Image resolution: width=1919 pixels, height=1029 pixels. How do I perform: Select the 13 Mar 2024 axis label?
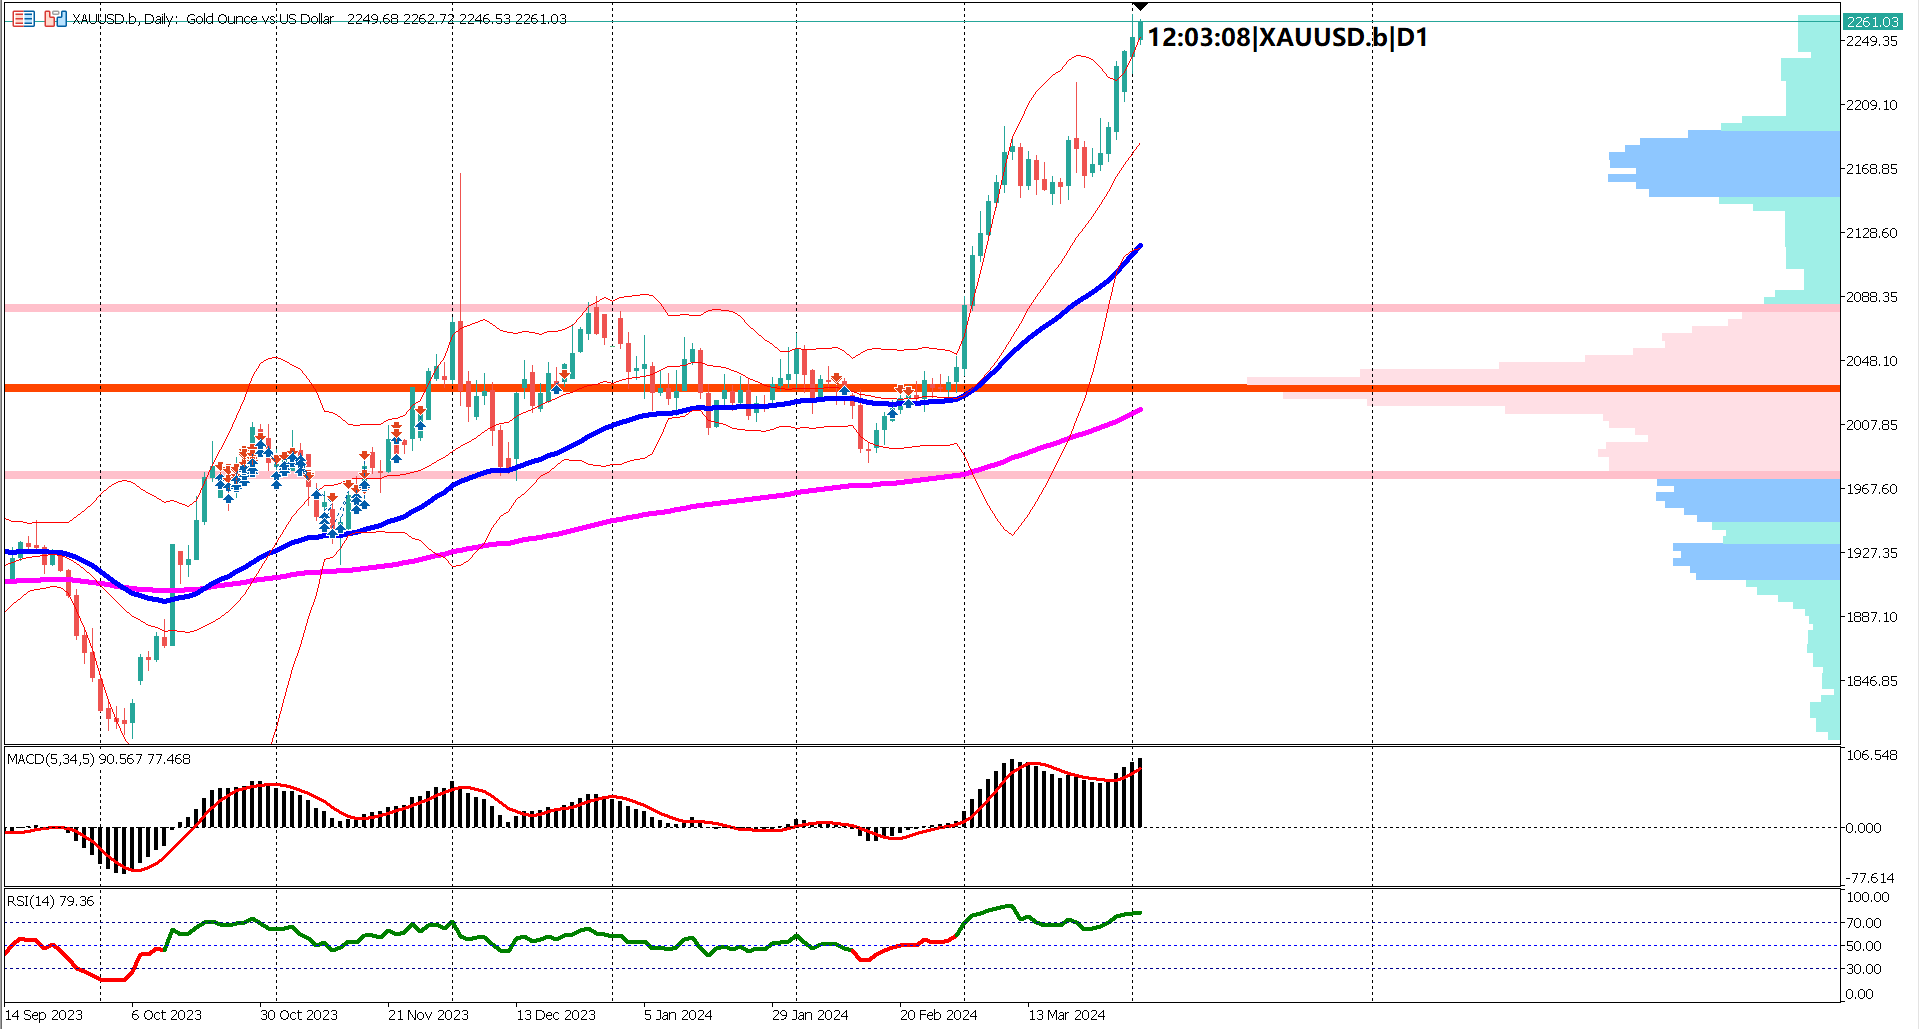pos(1067,1014)
